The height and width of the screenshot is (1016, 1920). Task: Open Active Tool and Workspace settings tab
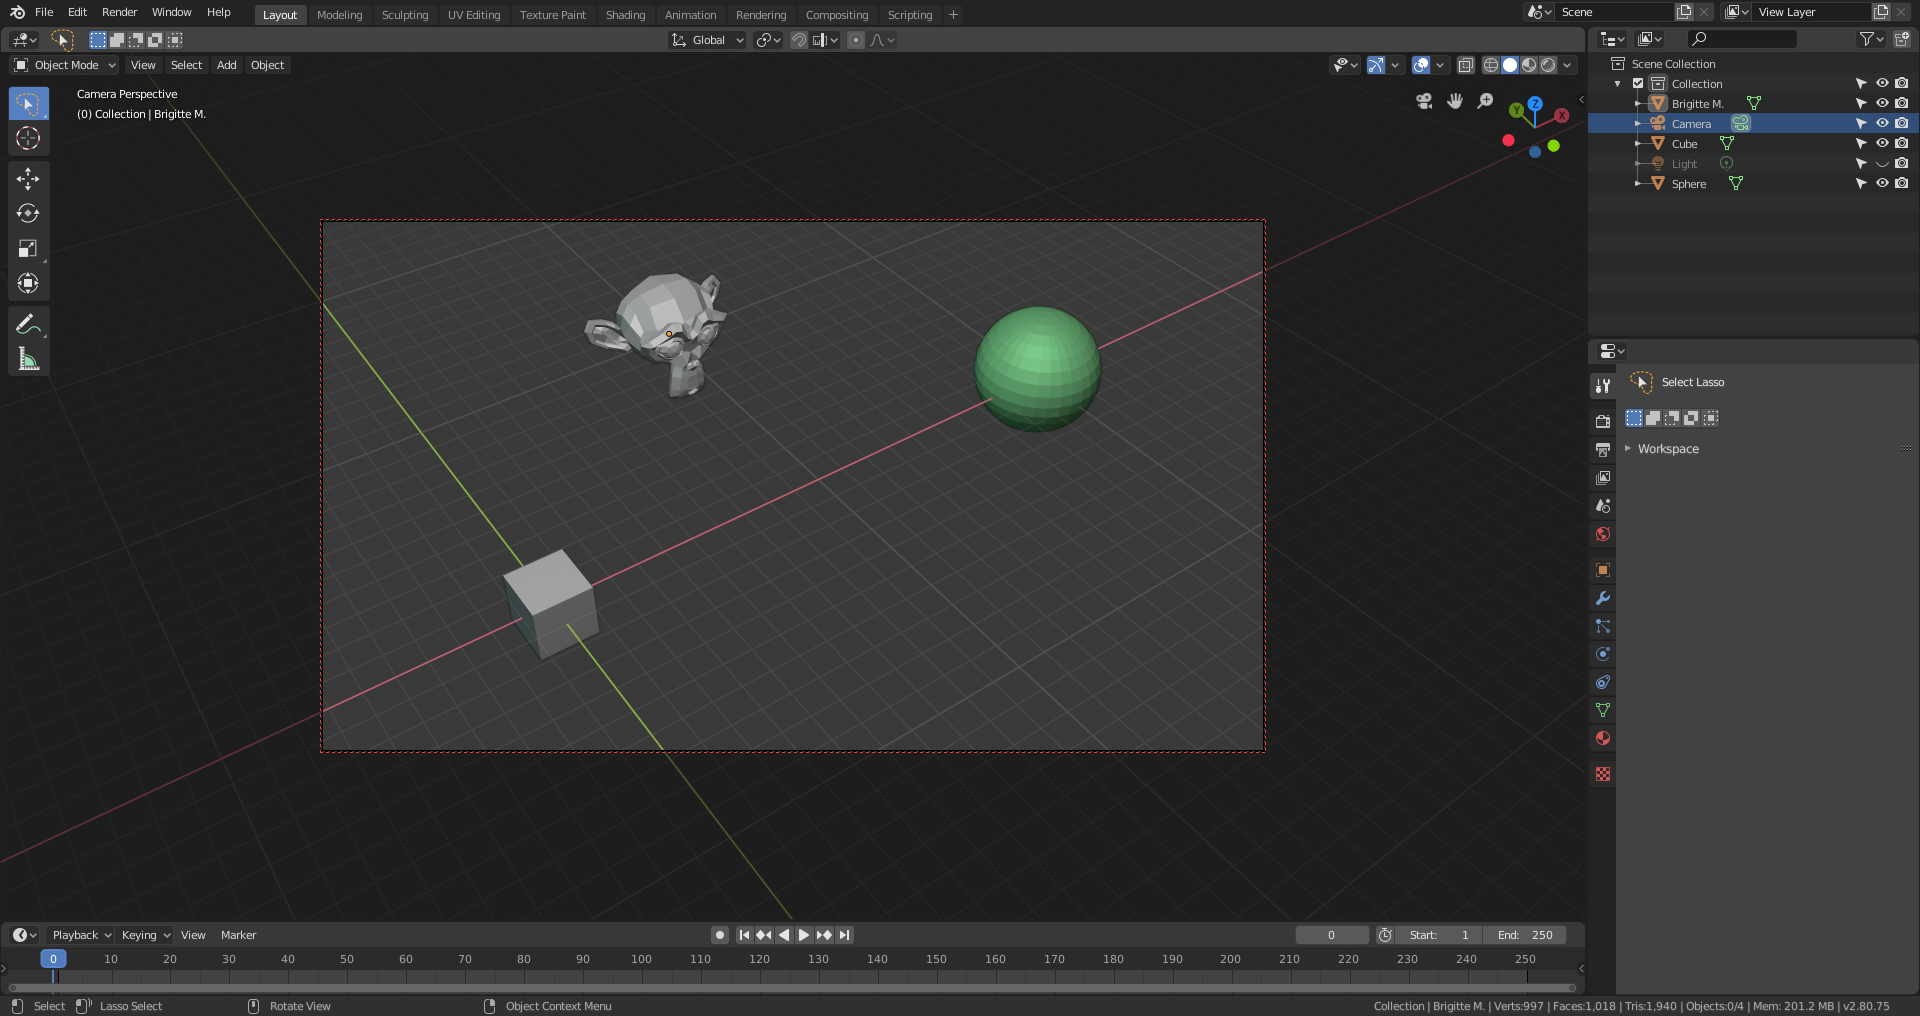1603,386
